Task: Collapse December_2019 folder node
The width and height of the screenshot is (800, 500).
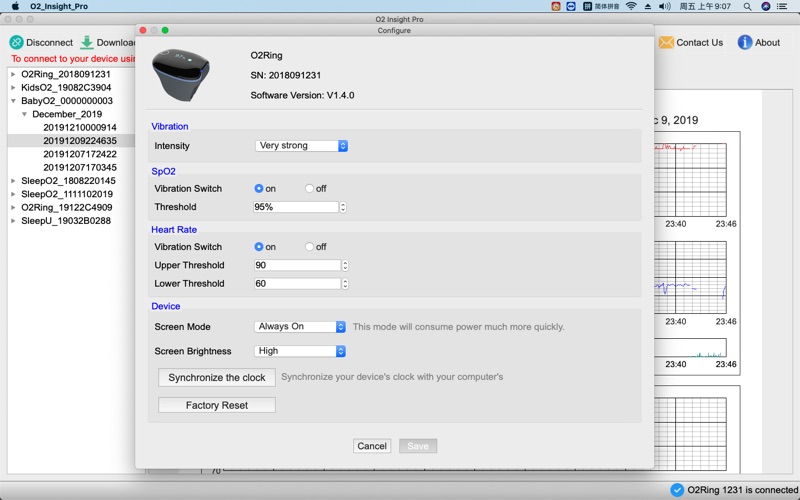Action: [24, 114]
